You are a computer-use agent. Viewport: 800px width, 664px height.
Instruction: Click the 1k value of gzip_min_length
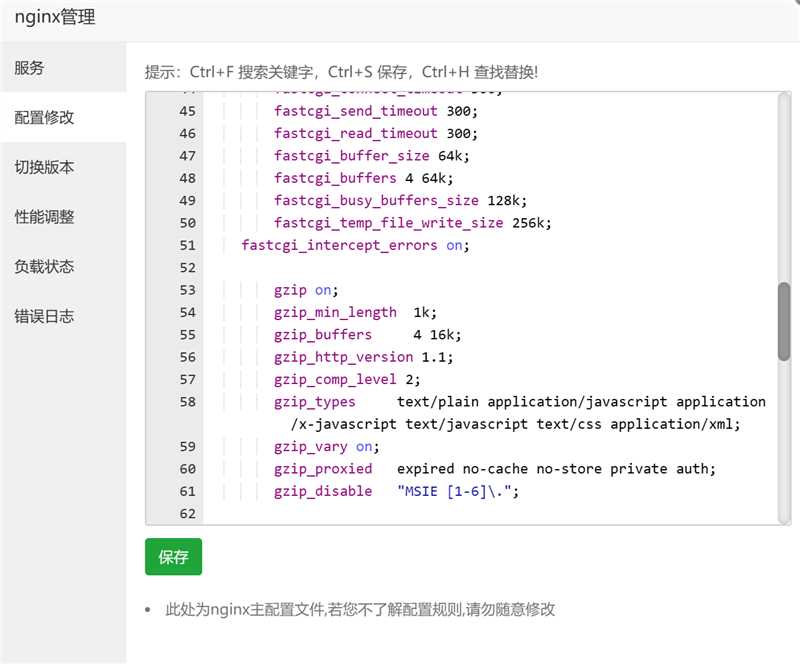421,312
